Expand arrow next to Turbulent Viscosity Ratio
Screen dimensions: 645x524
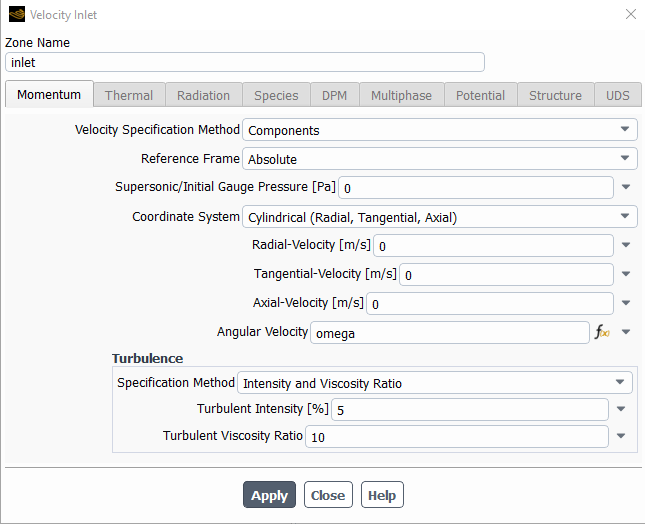(621, 436)
